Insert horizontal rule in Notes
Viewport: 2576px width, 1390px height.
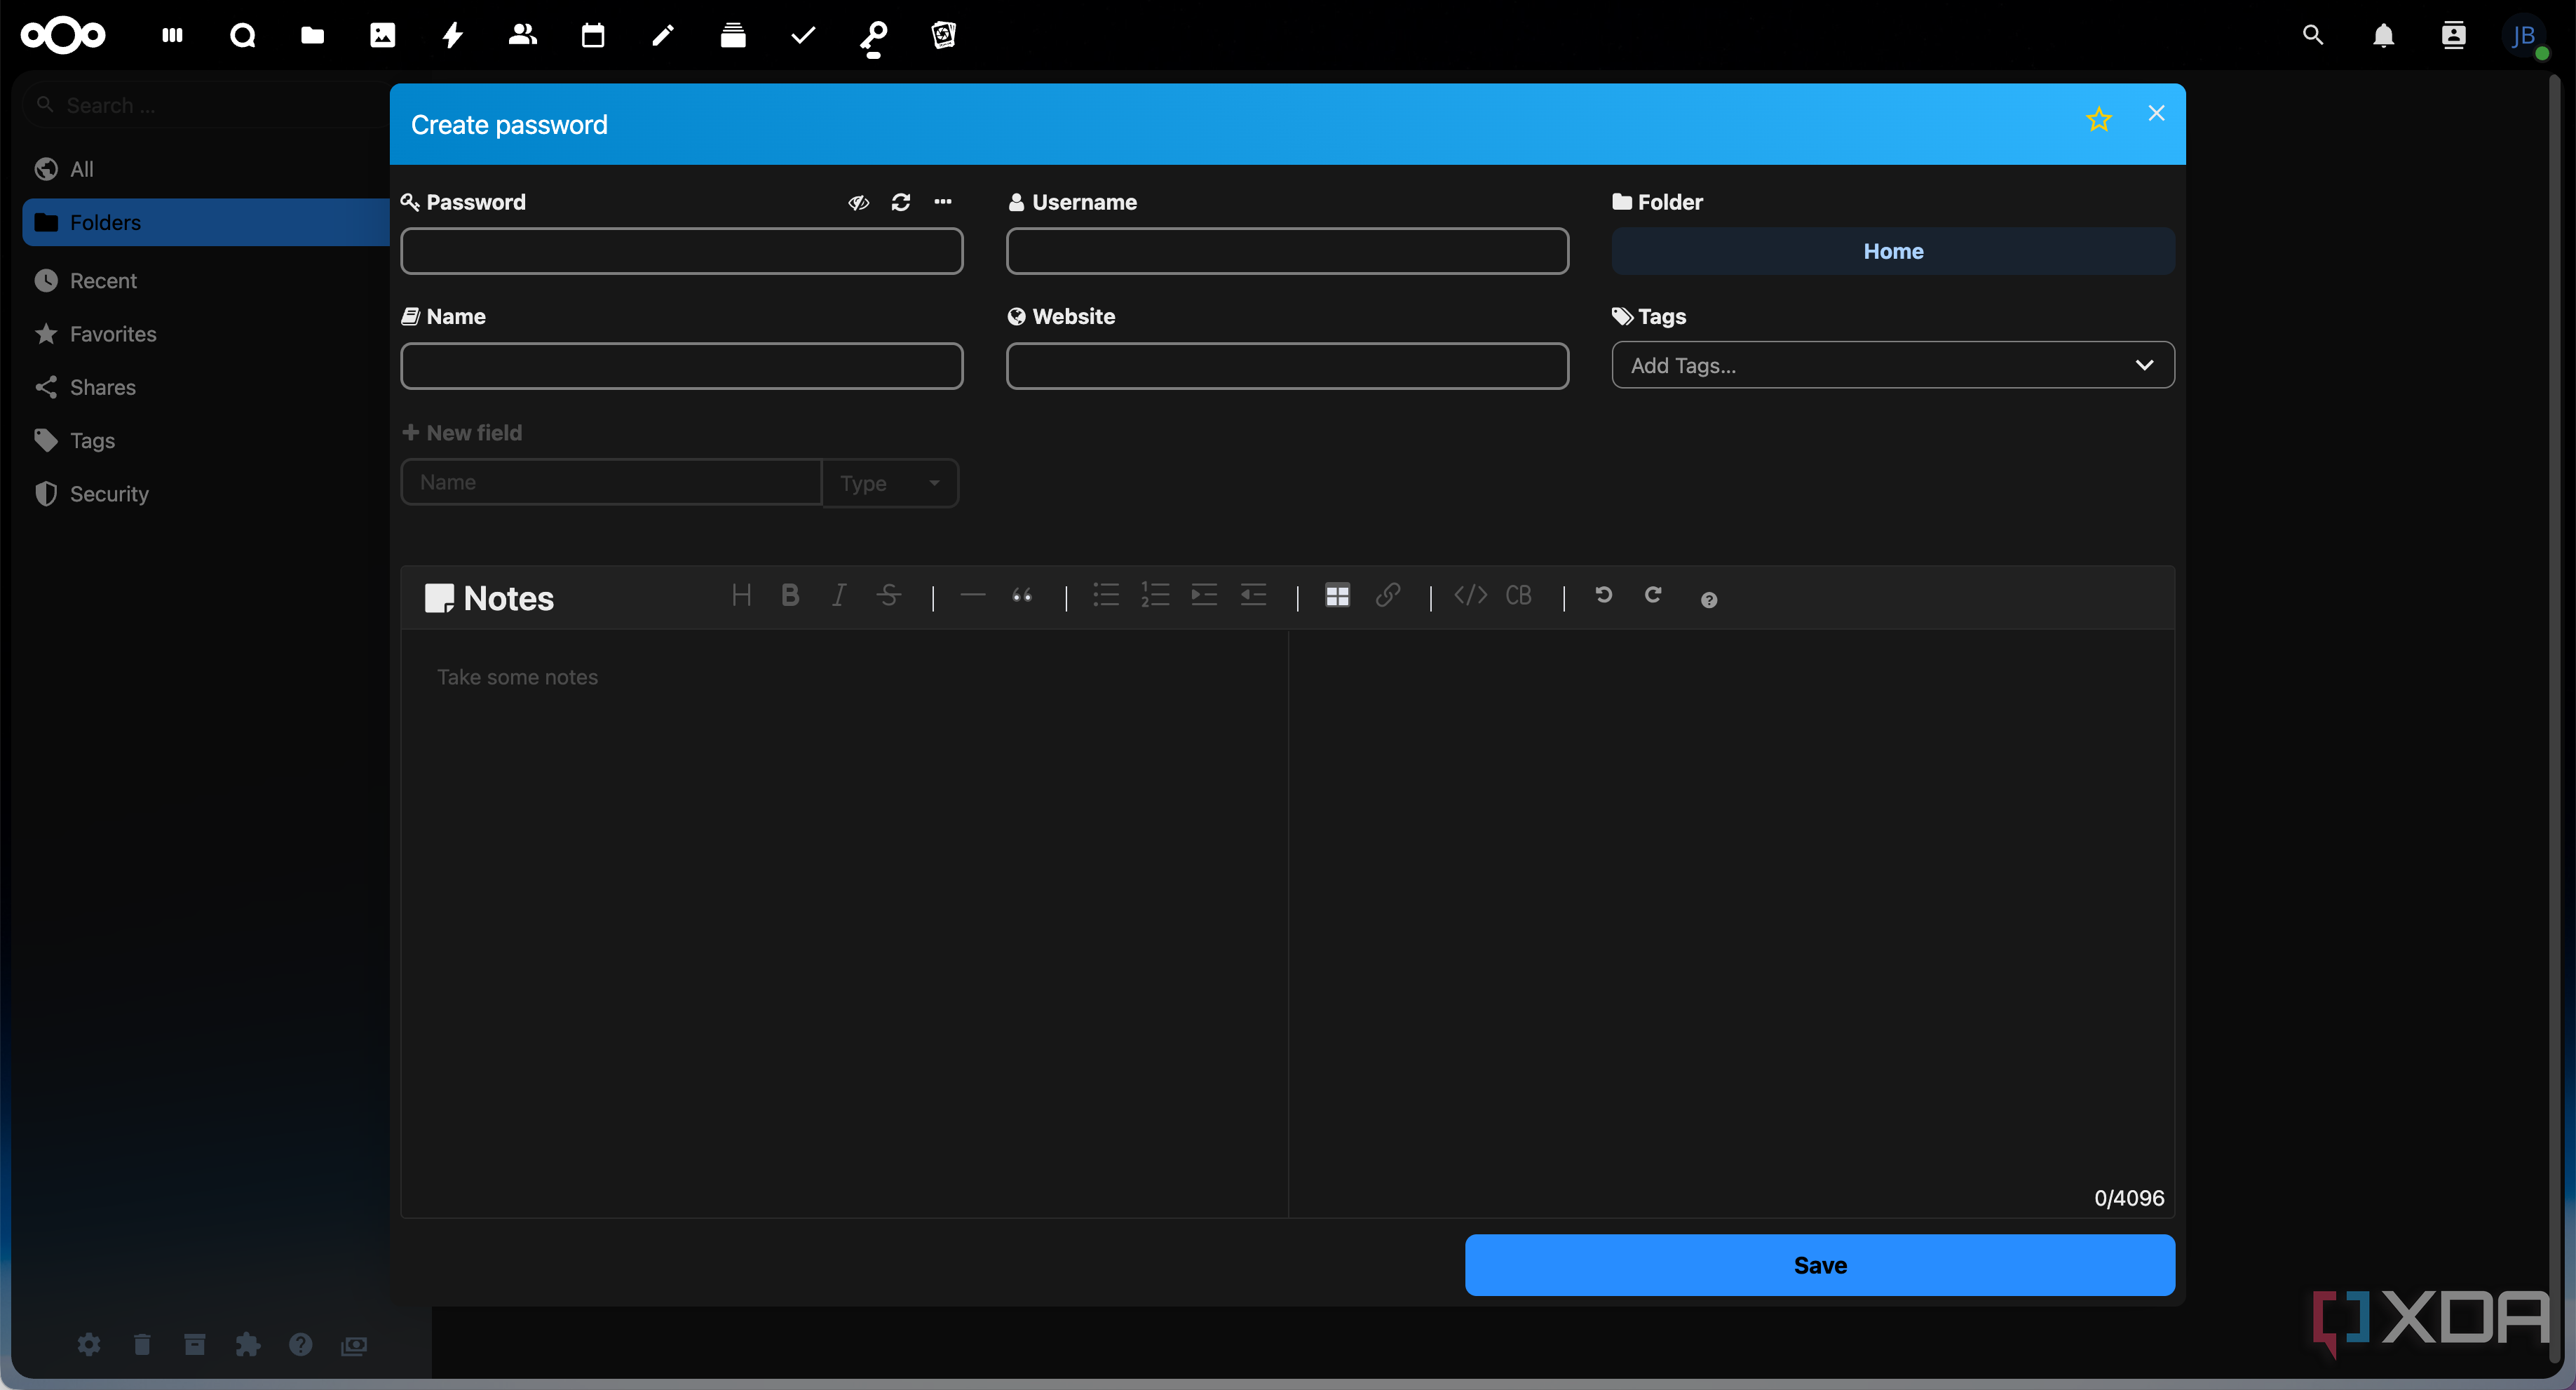[x=972, y=596]
